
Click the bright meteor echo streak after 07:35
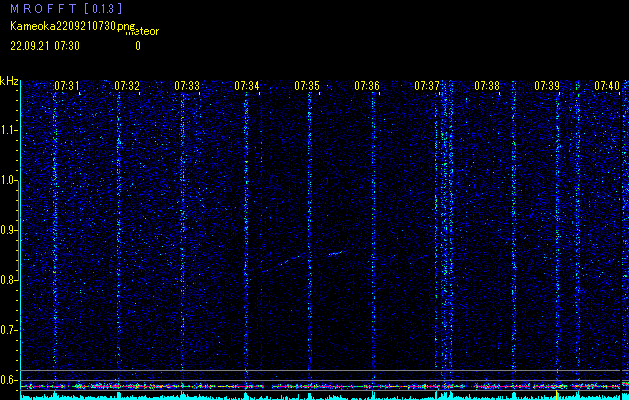(x=336, y=253)
